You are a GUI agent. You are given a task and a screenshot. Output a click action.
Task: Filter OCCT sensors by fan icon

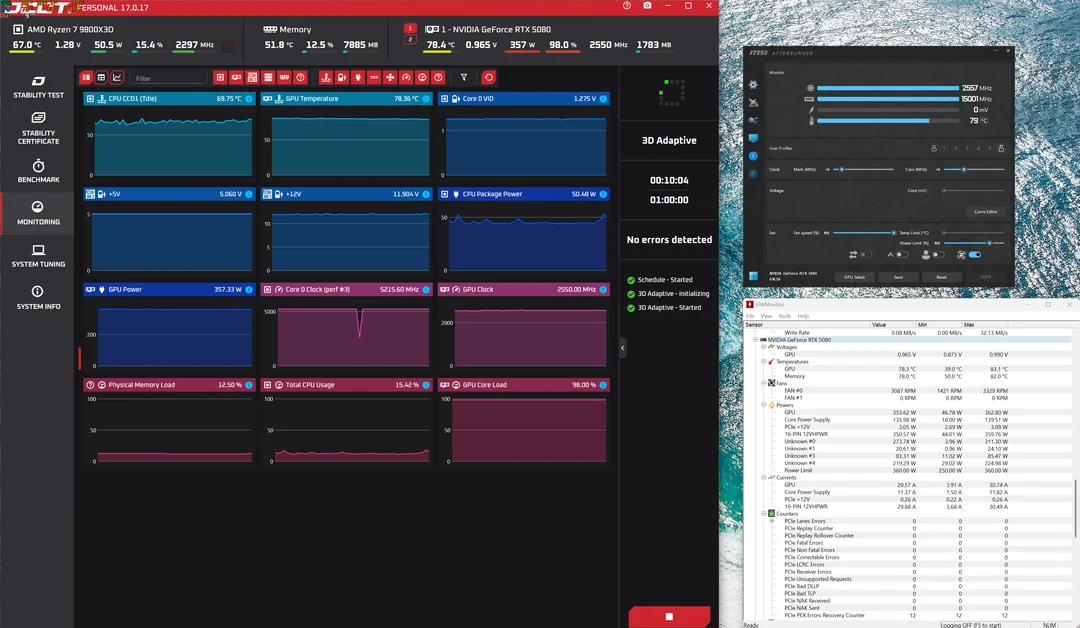coord(390,77)
